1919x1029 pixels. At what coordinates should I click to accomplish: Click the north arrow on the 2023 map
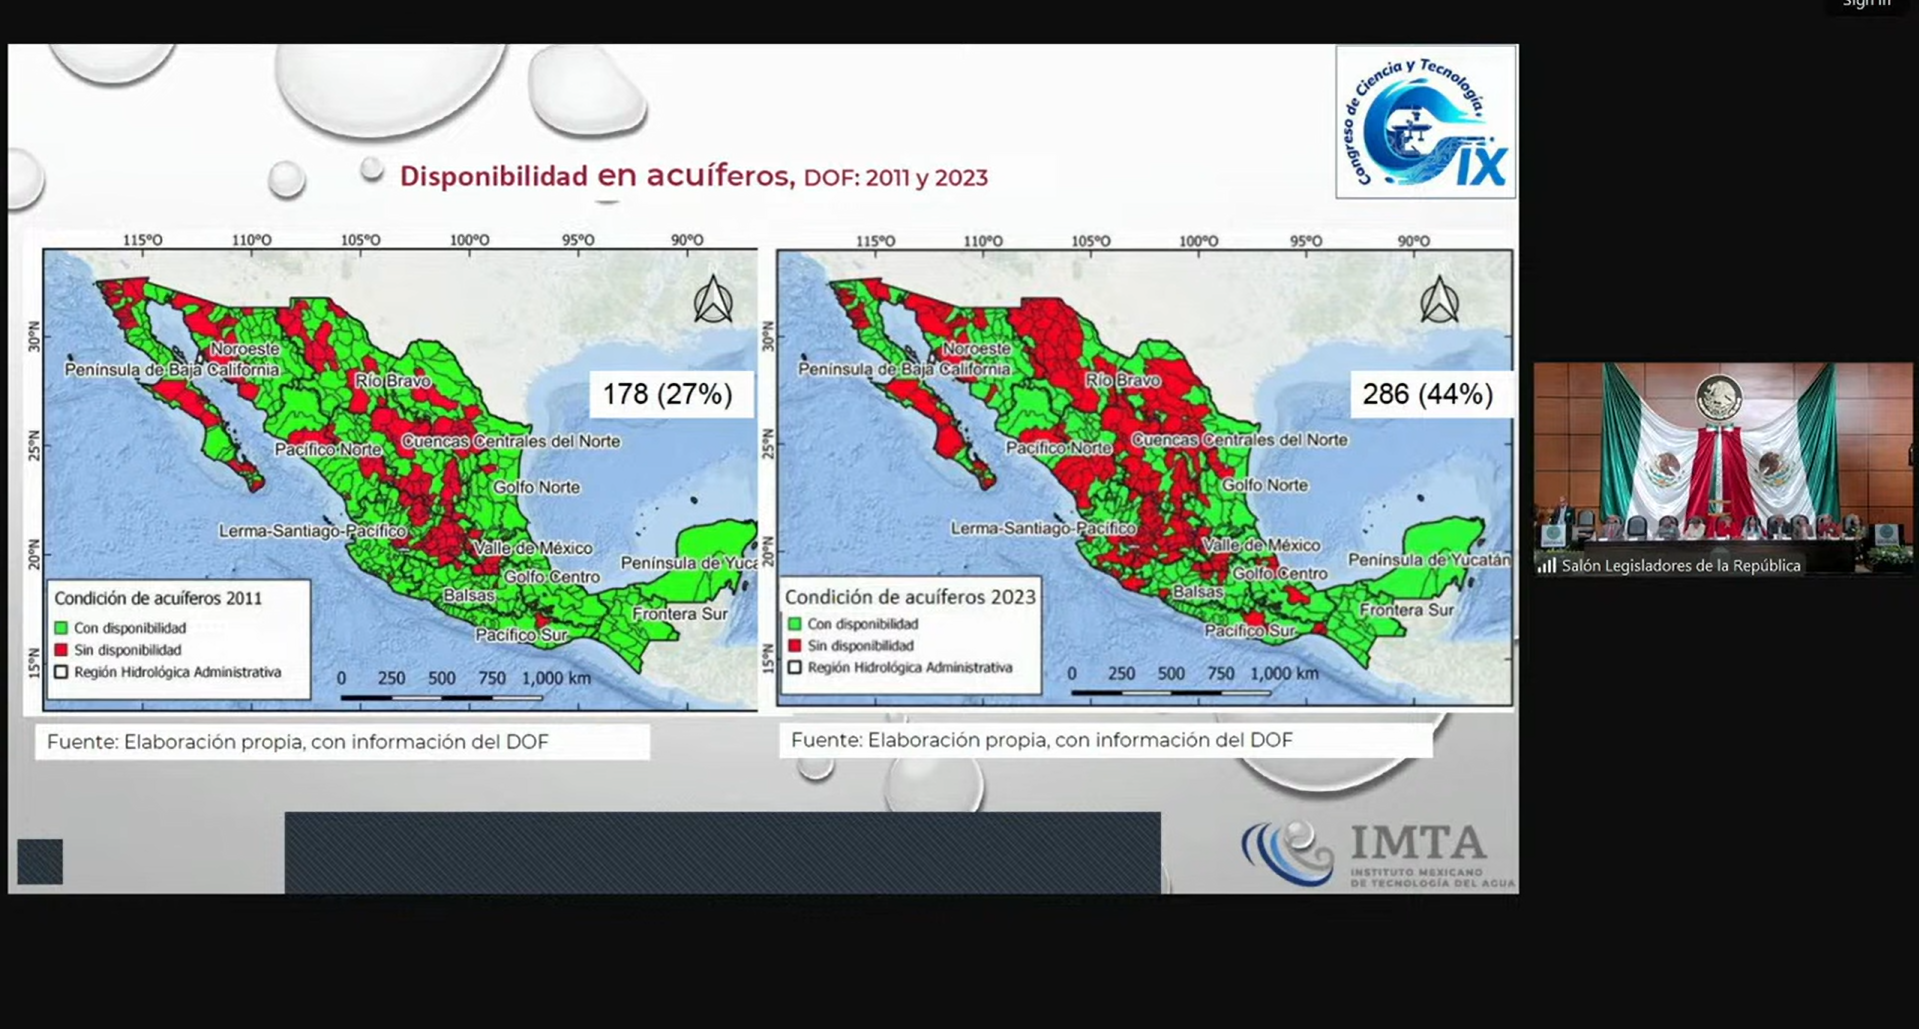pyautogui.click(x=1439, y=300)
